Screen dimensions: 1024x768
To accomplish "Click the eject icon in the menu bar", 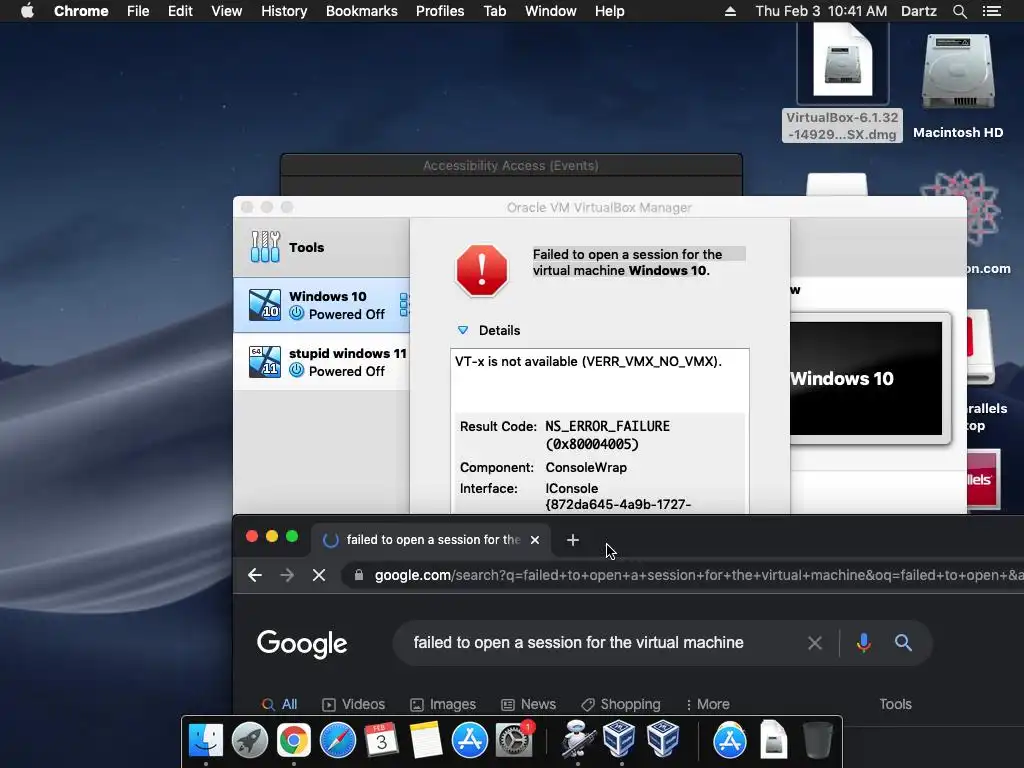I will coord(730,11).
